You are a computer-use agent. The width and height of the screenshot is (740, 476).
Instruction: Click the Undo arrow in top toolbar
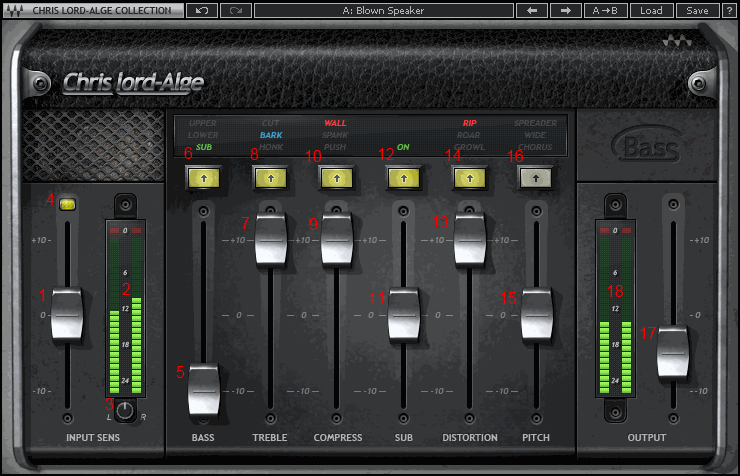(202, 10)
